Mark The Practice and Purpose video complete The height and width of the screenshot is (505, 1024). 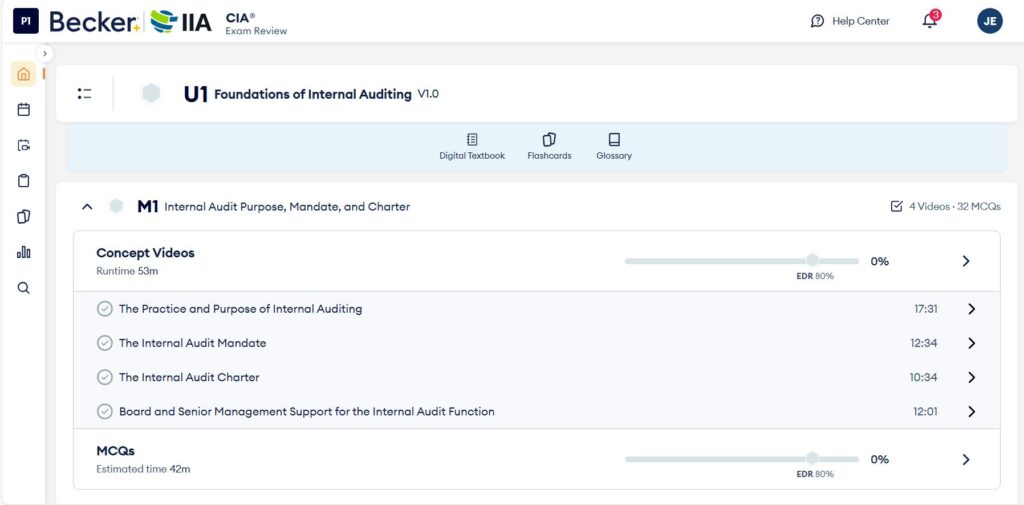pos(104,309)
